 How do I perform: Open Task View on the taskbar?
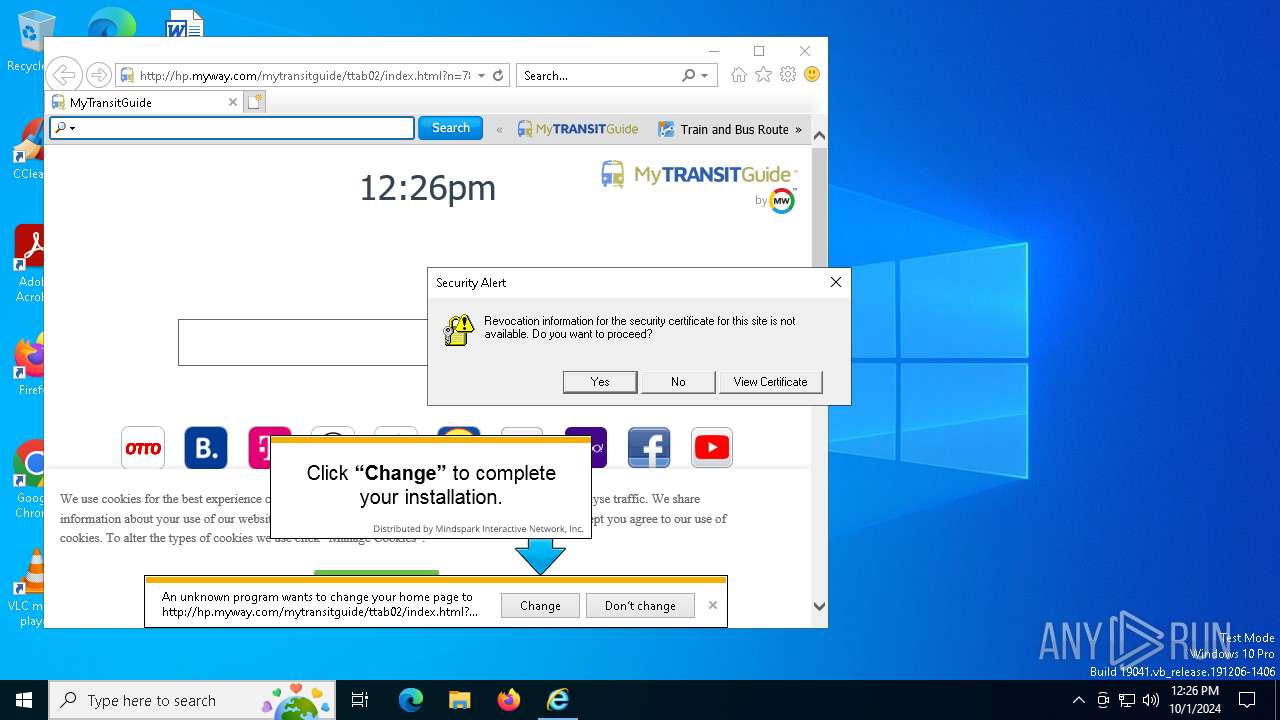coord(360,700)
